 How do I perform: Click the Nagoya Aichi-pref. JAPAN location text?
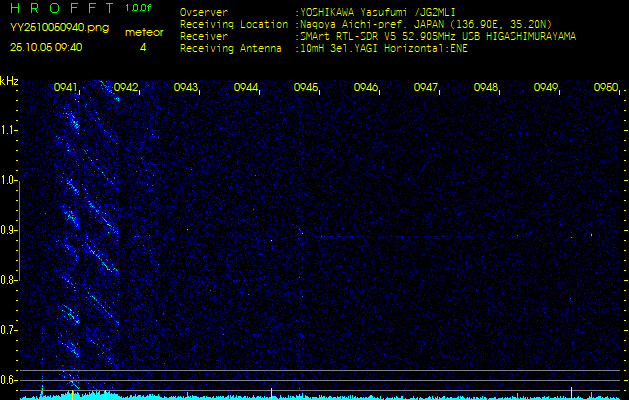pyautogui.click(x=426, y=24)
